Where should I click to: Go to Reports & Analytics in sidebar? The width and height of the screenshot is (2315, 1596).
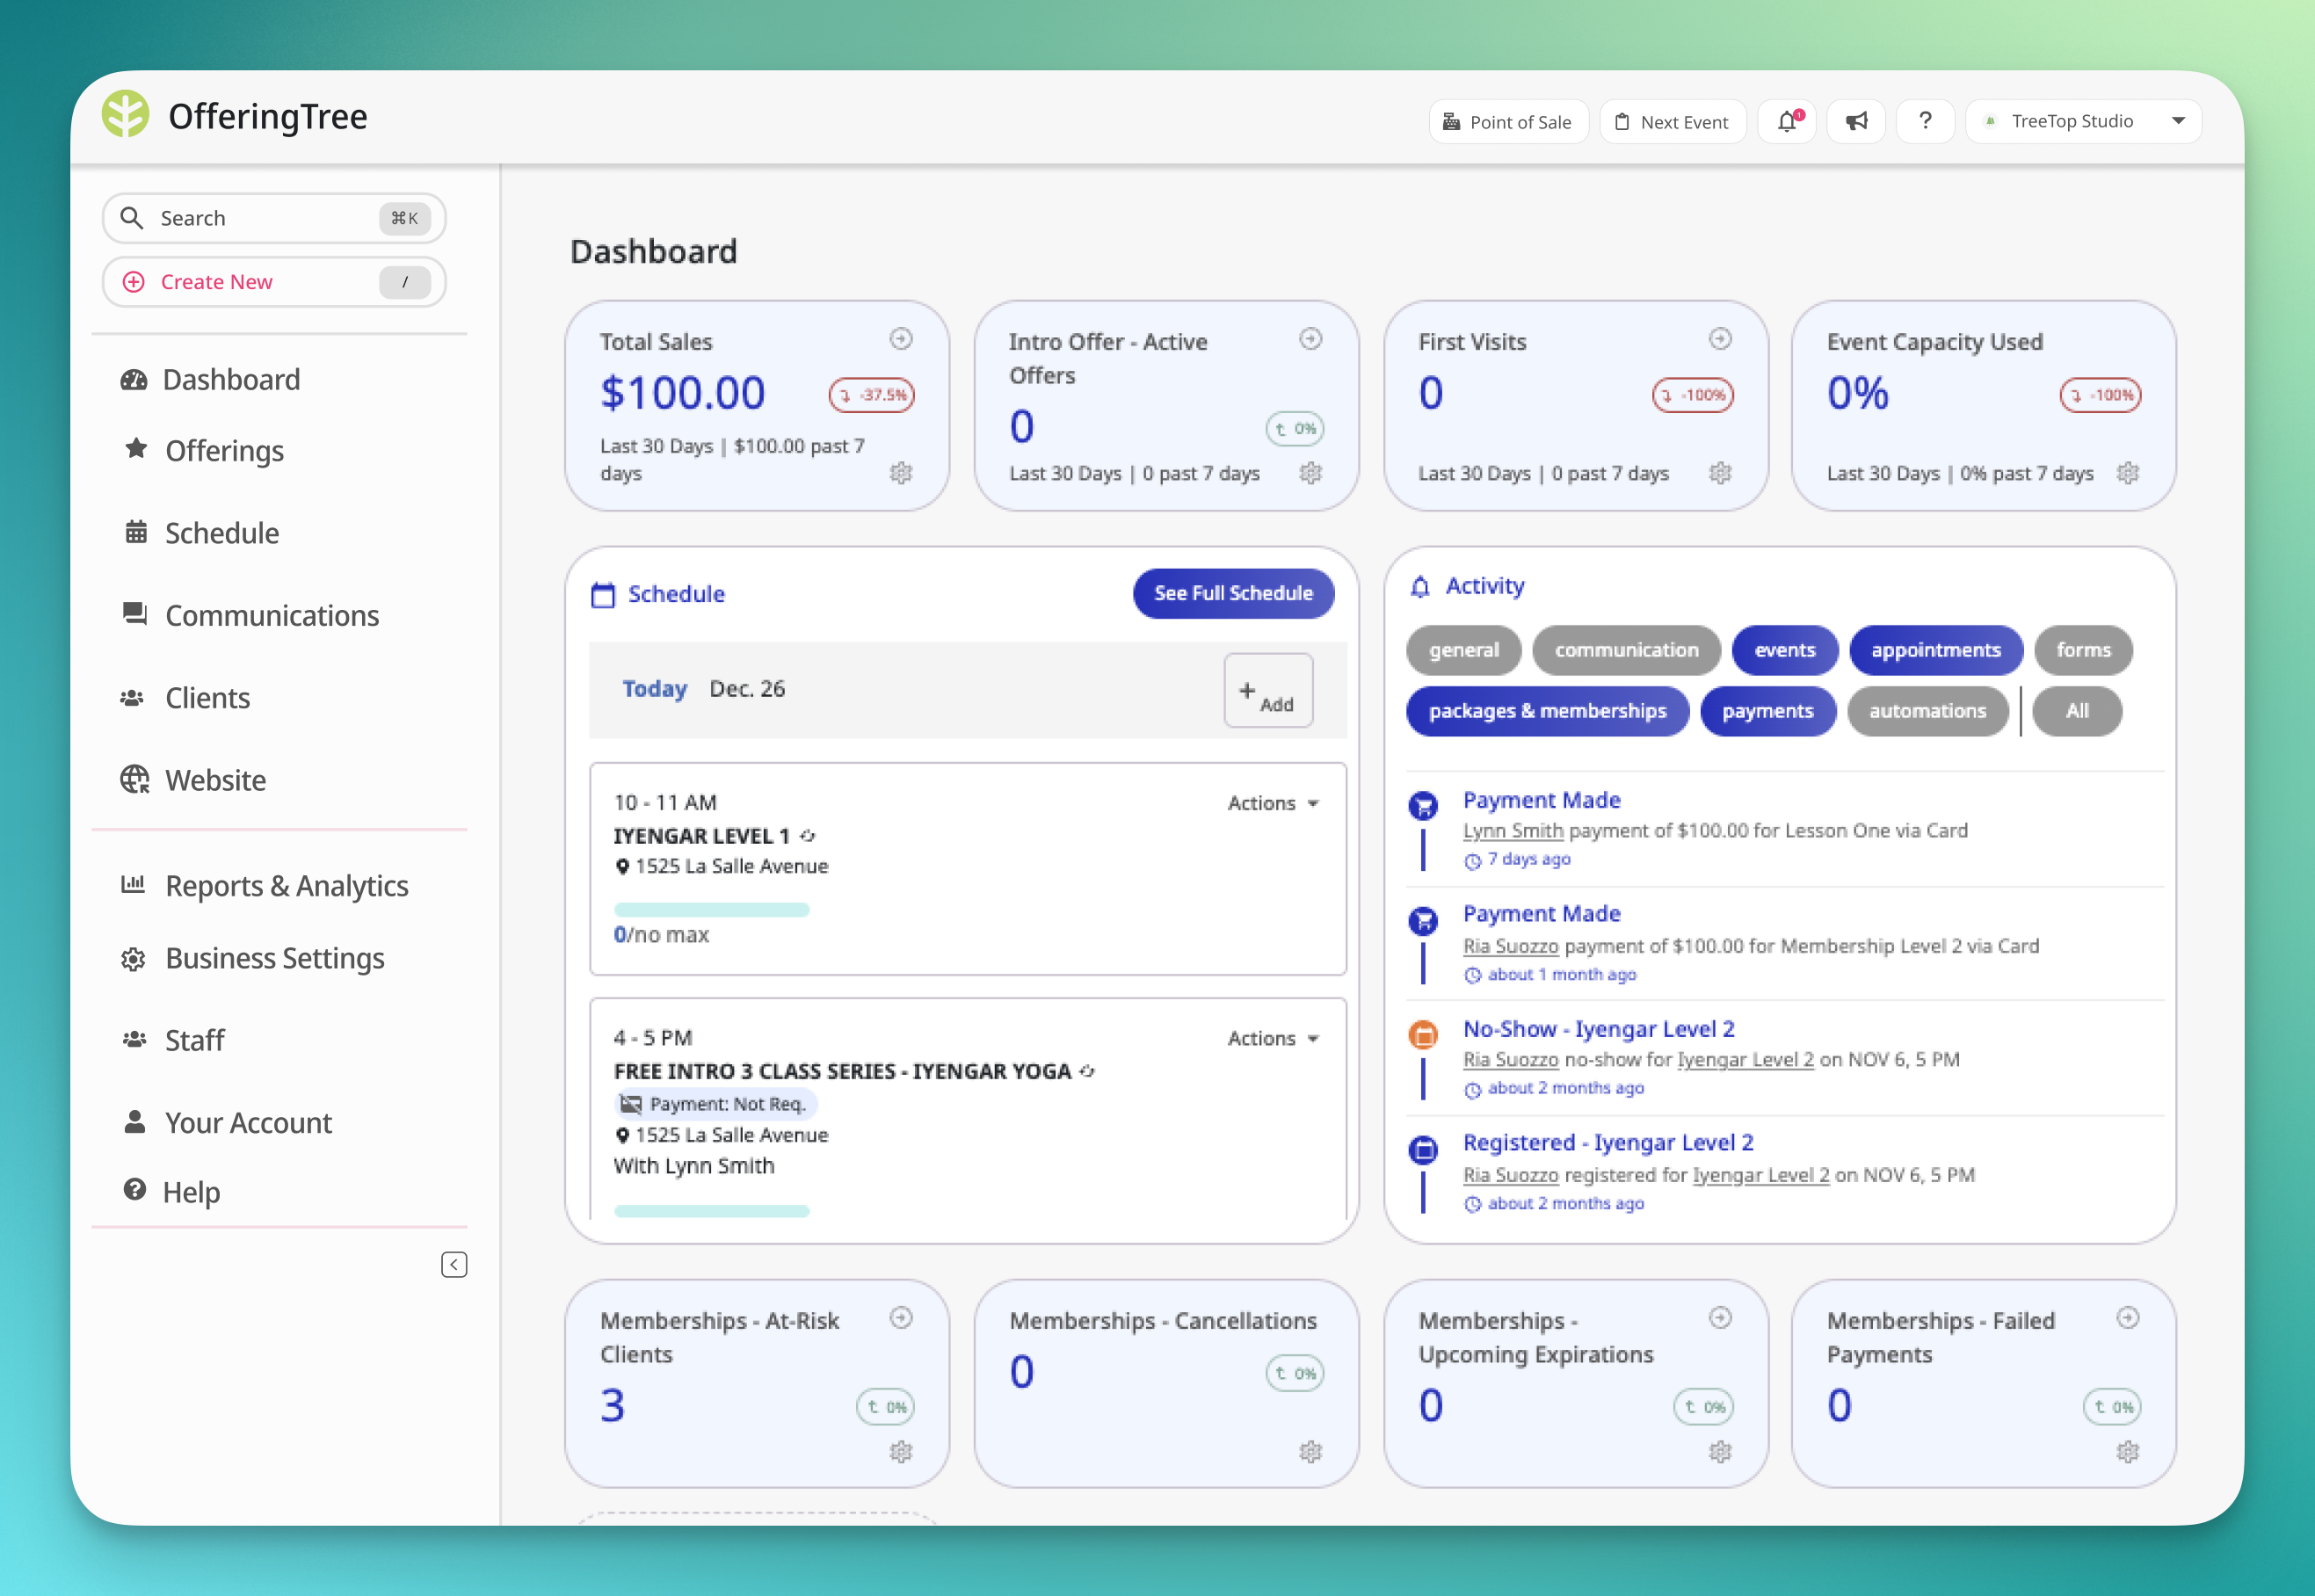[286, 886]
